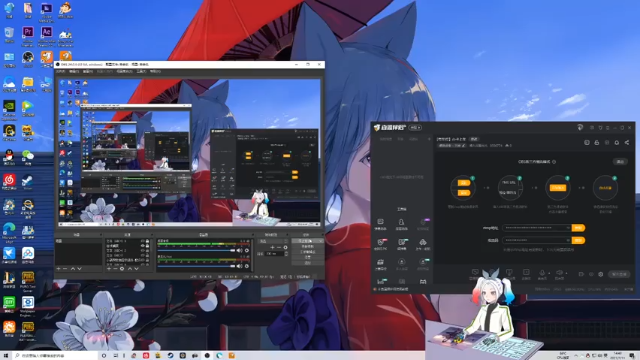Launch the Steam desktop icon
Viewport: 640px width, 360px height.
[28, 182]
